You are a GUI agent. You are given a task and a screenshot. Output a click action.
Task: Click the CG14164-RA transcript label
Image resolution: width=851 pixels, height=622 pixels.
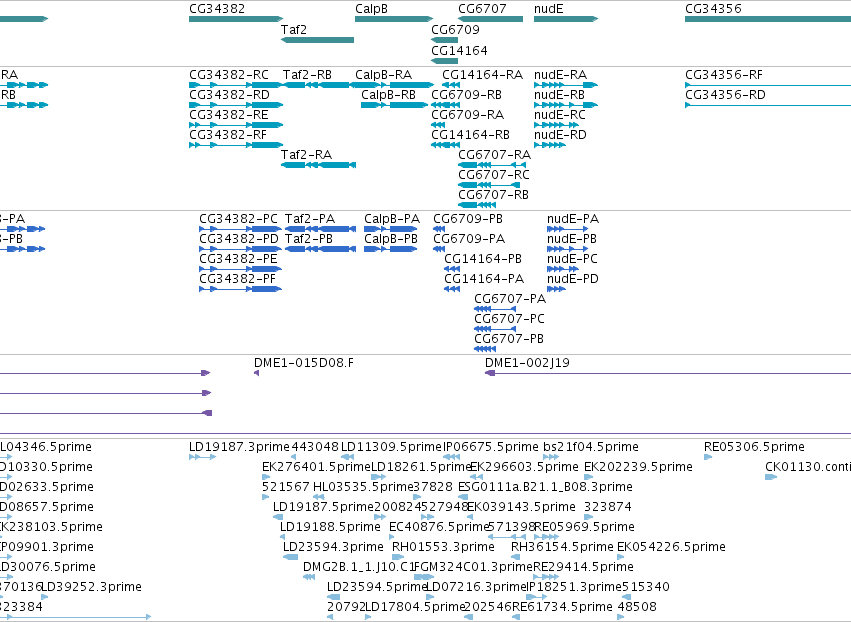coord(482,74)
